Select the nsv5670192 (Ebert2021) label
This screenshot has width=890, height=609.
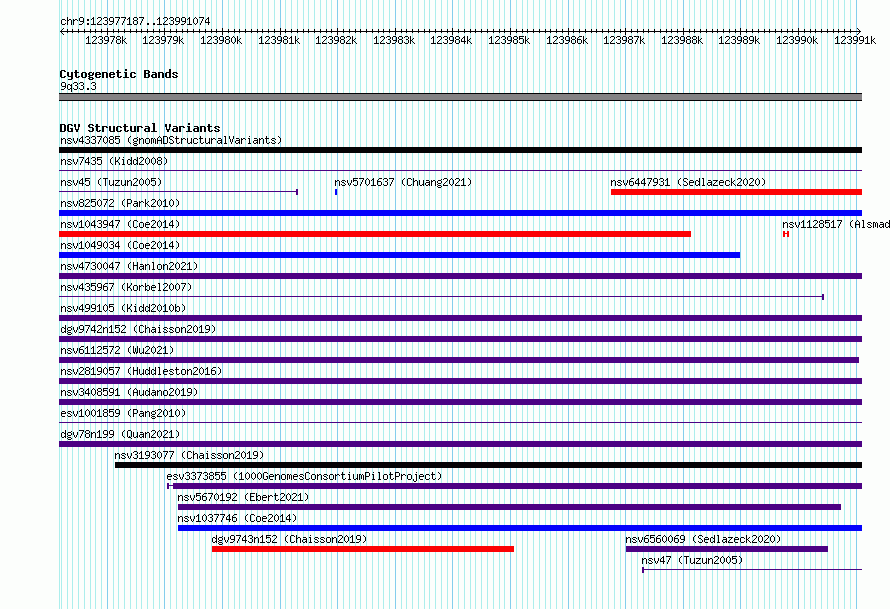[244, 497]
